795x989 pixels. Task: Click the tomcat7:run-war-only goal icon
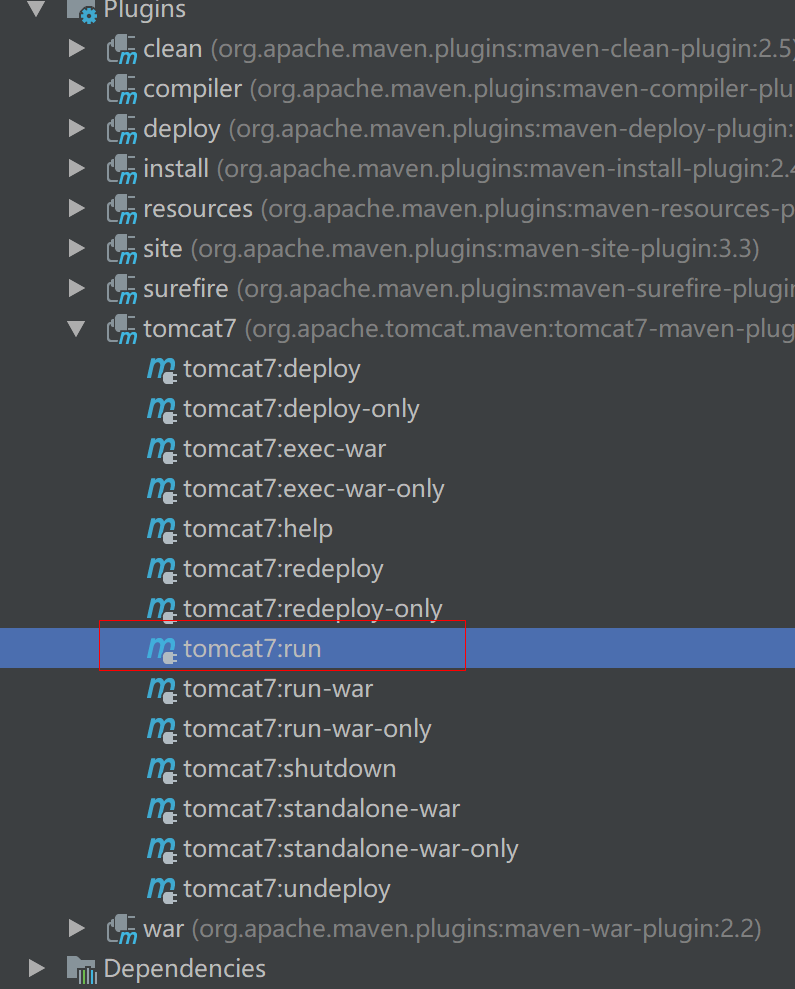(x=162, y=730)
